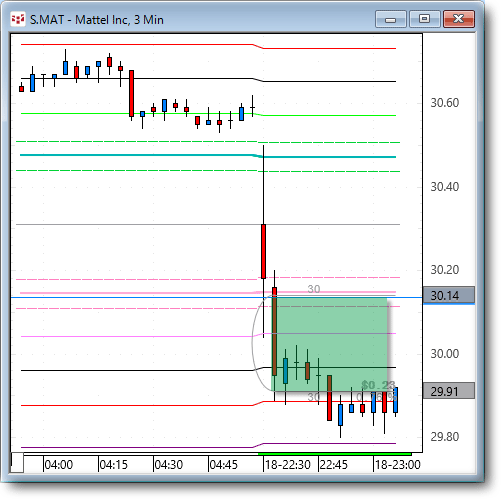The height and width of the screenshot is (500, 502).
Task: Click the 04:45 time axis marker
Action: [224, 465]
